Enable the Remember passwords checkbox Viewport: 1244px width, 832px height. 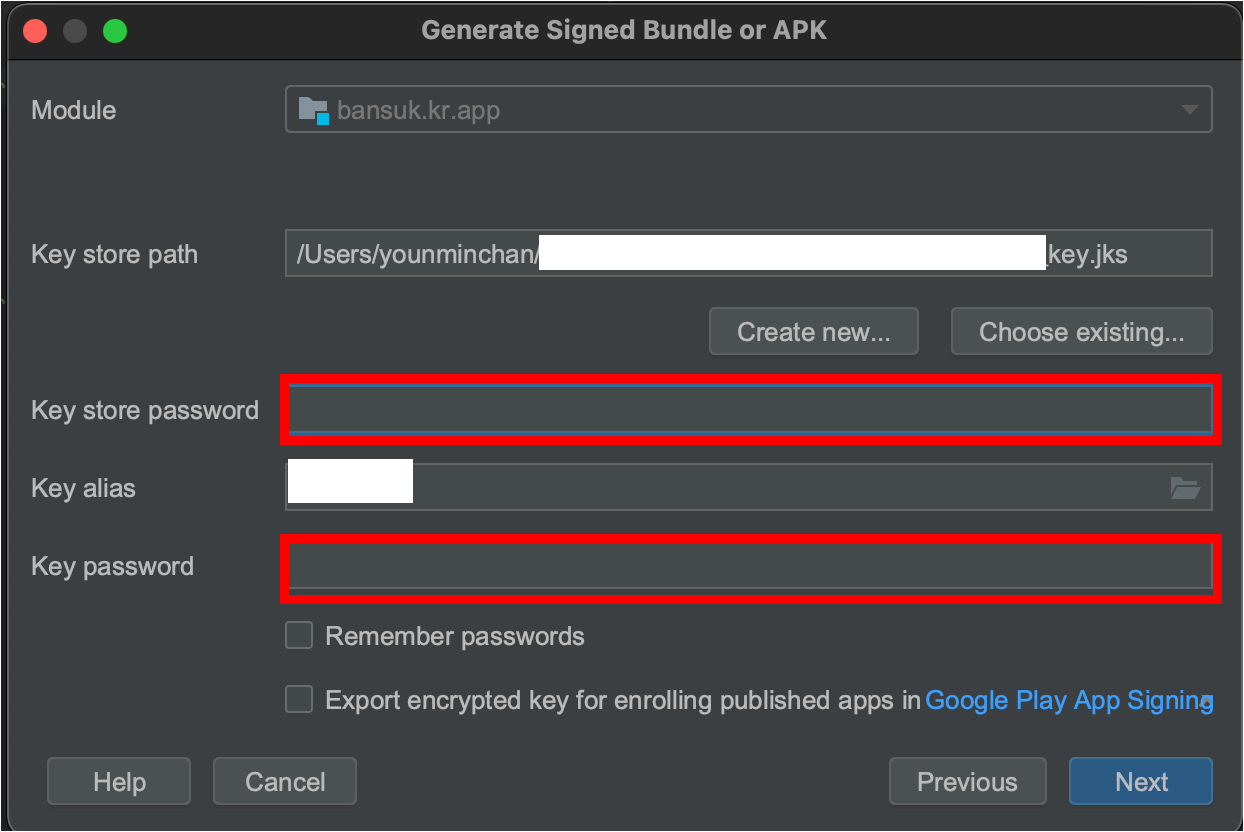298,635
